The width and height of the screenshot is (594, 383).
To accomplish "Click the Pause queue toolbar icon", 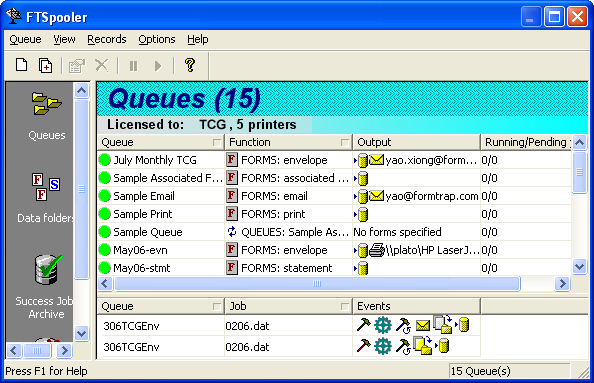I will coord(133,66).
